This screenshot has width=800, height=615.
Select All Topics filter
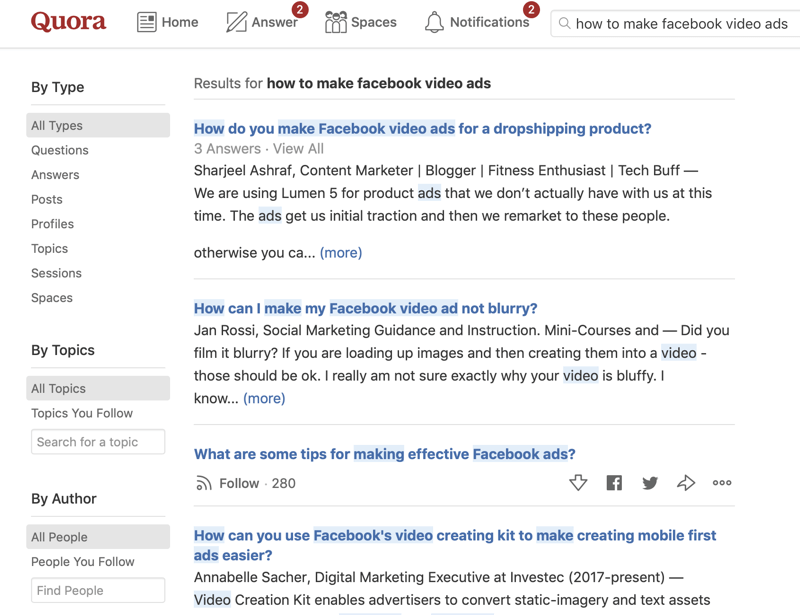click(x=98, y=388)
